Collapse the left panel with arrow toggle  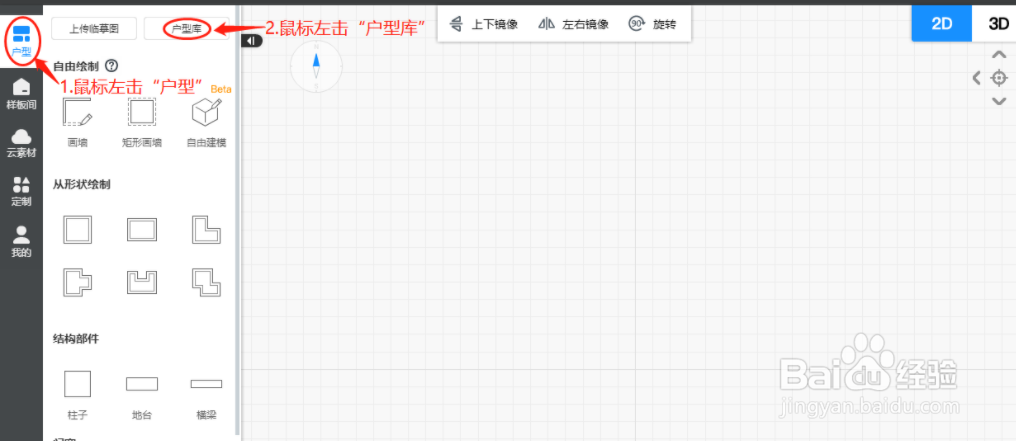pyautogui.click(x=251, y=41)
